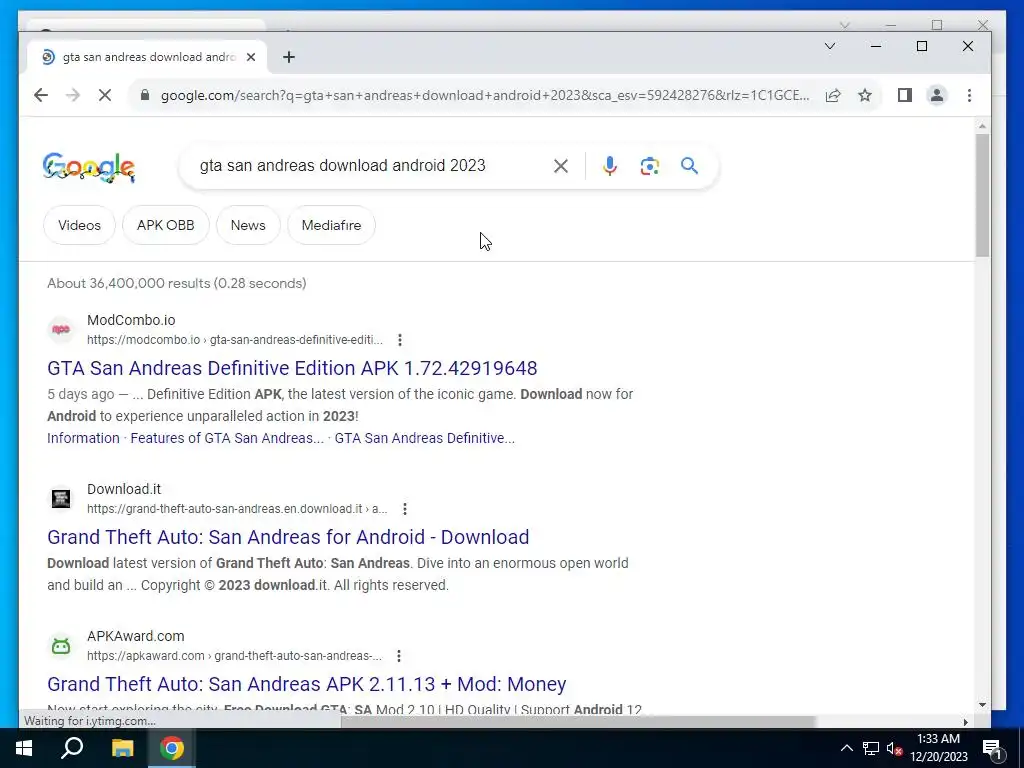Click the vertical scrollbar thumb
Screen dimensions: 1024x768
coord(983,195)
